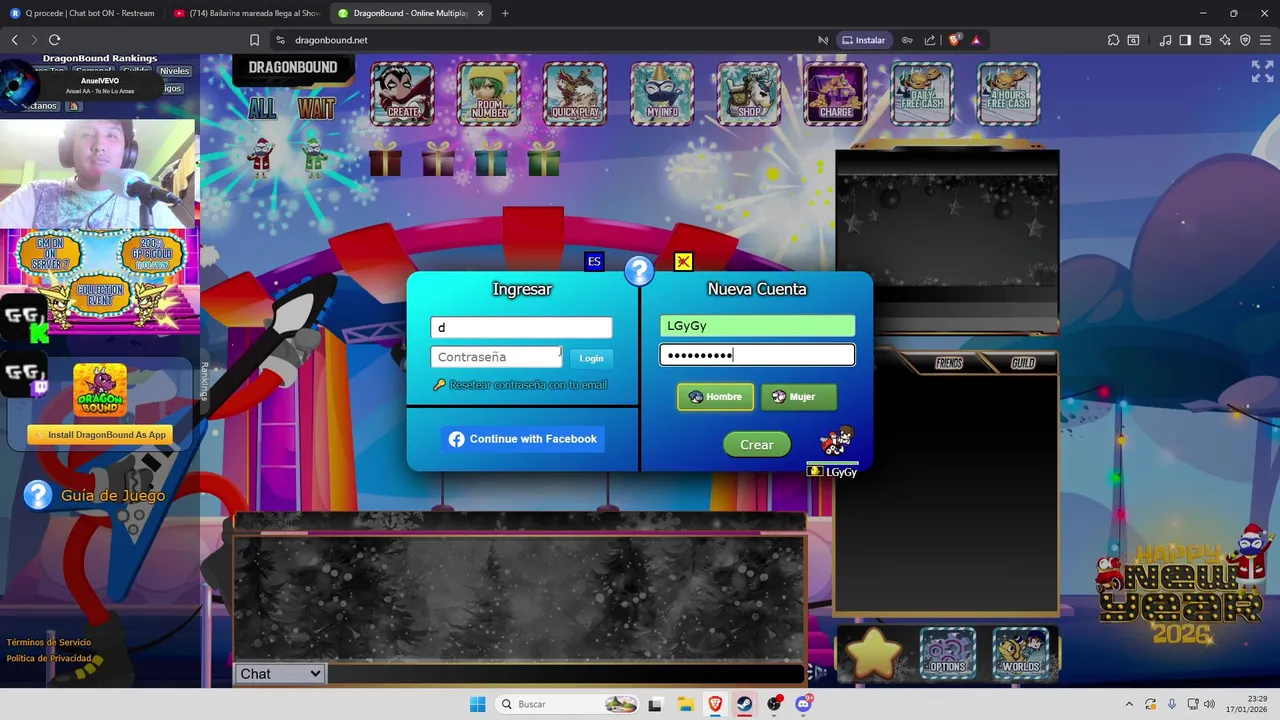Open the Niveles rankings tab

pos(174,71)
